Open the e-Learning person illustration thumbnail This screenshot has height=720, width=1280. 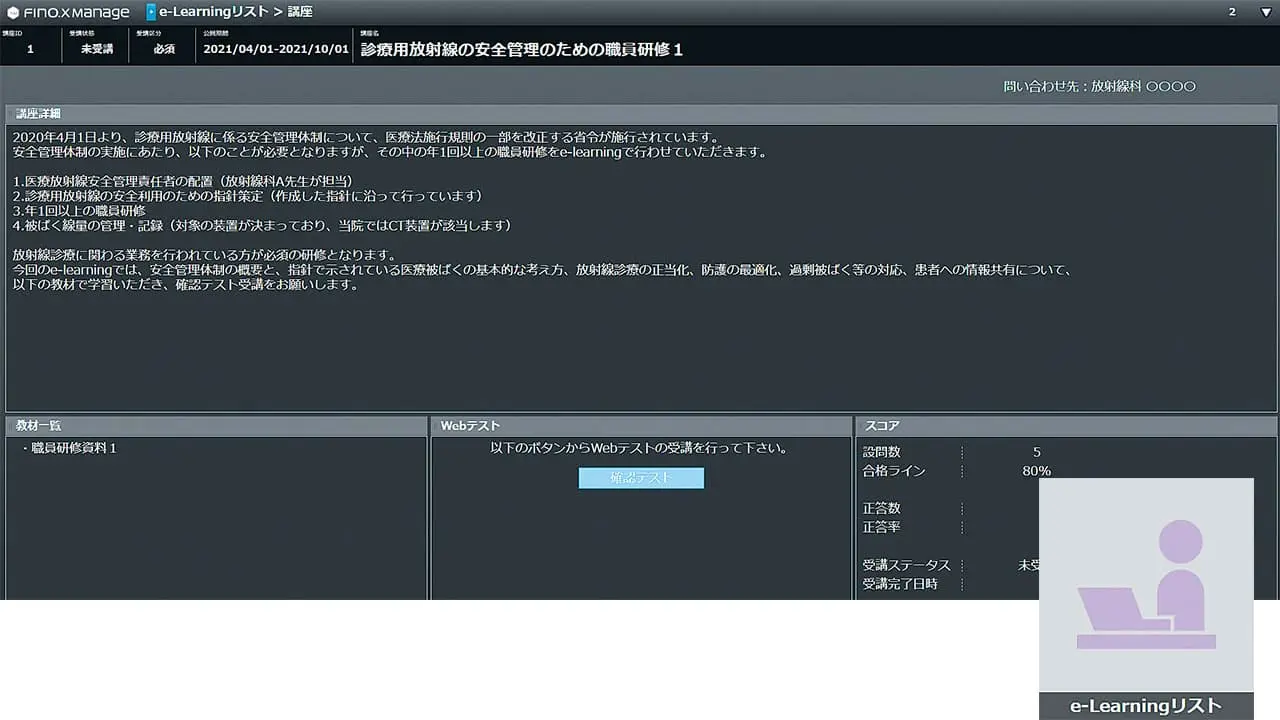tap(1146, 585)
